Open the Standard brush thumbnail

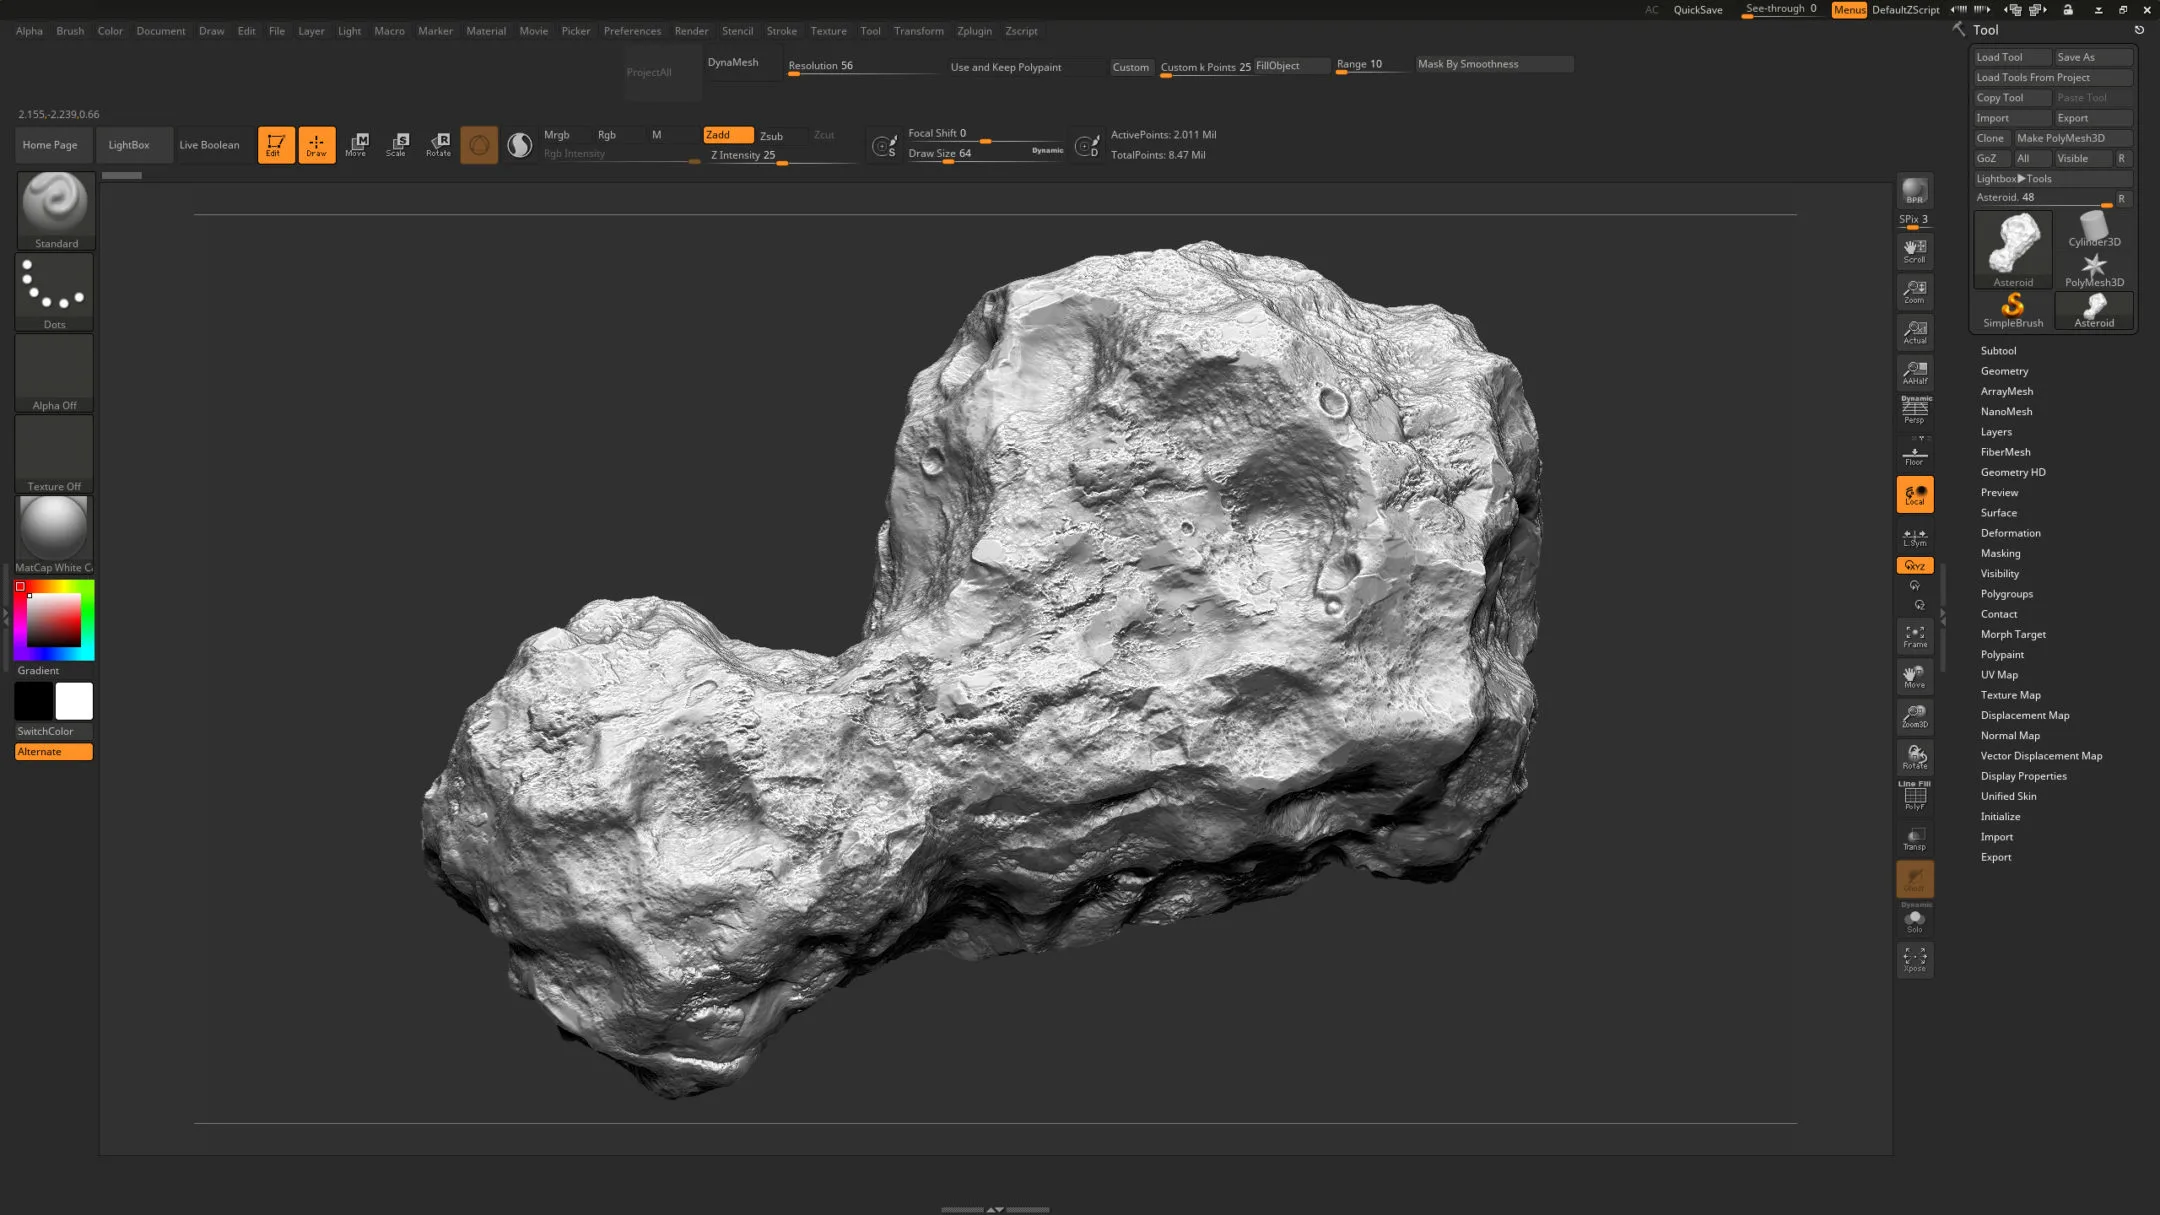coord(56,210)
